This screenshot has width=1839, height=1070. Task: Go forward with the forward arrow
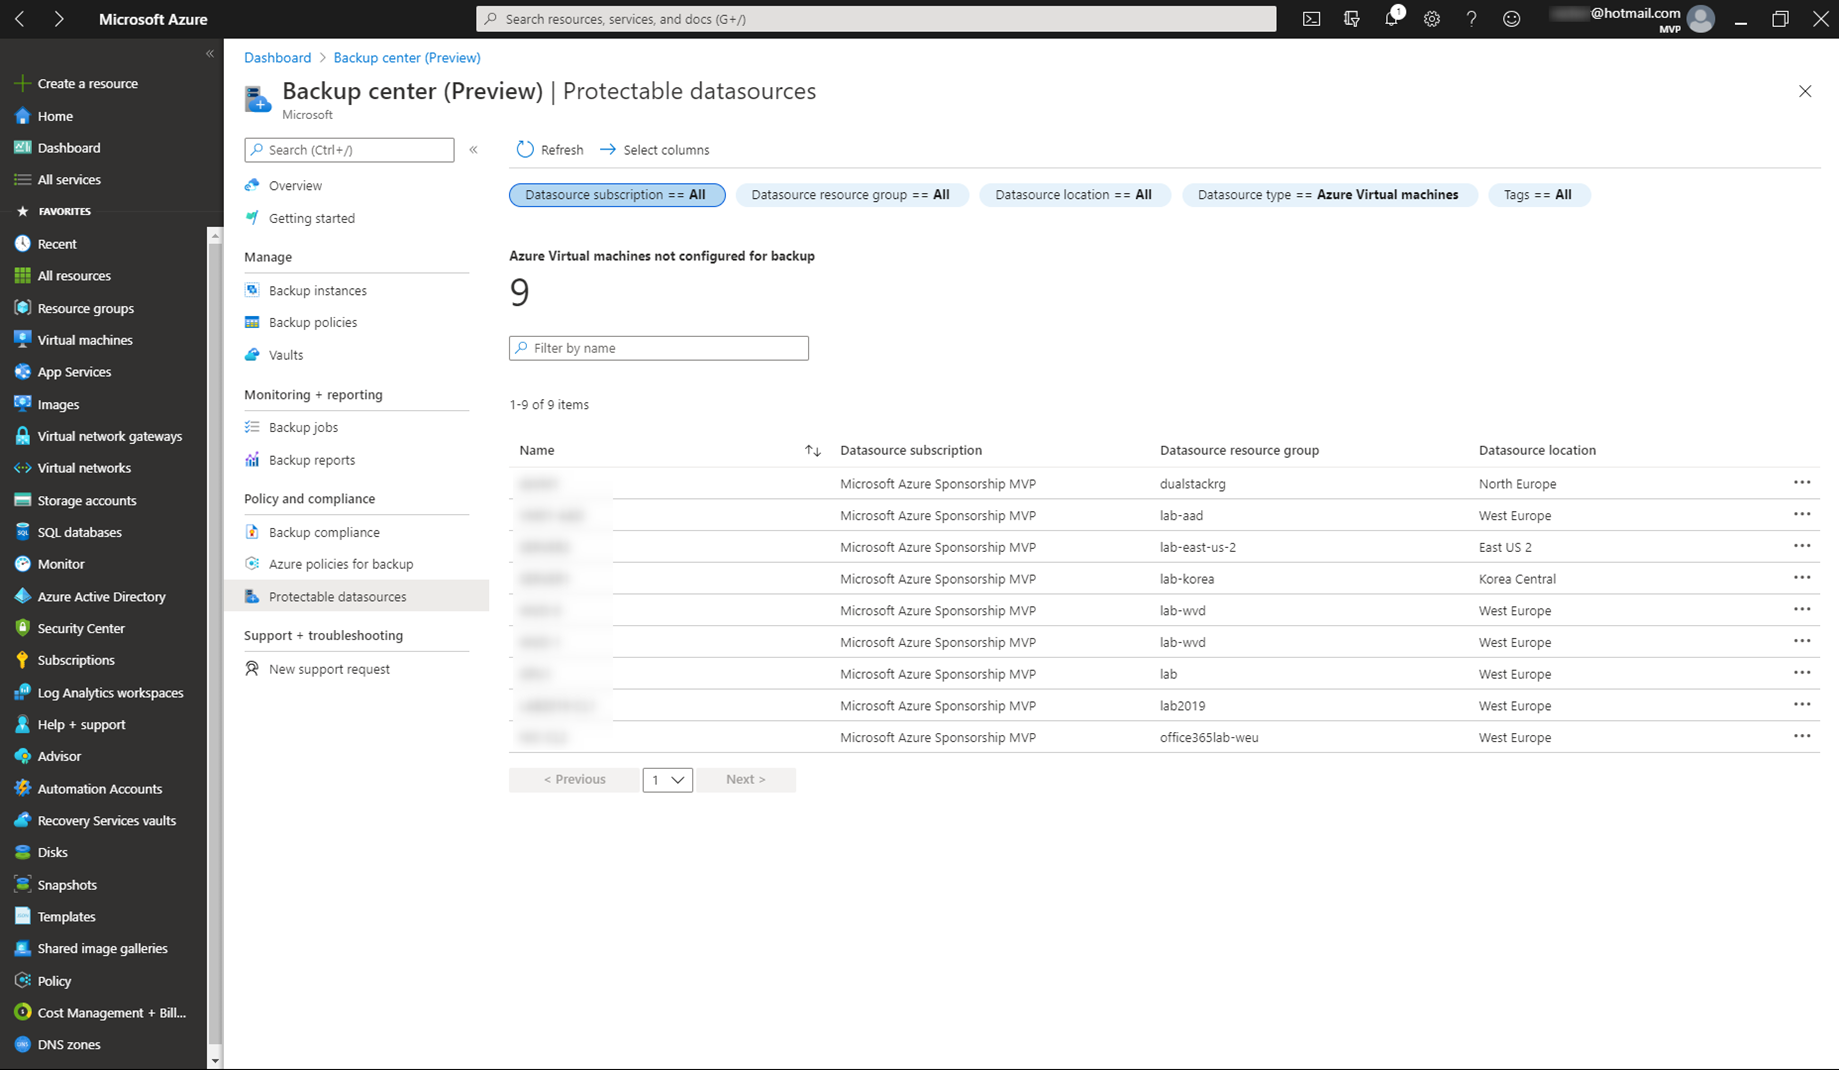click(59, 19)
